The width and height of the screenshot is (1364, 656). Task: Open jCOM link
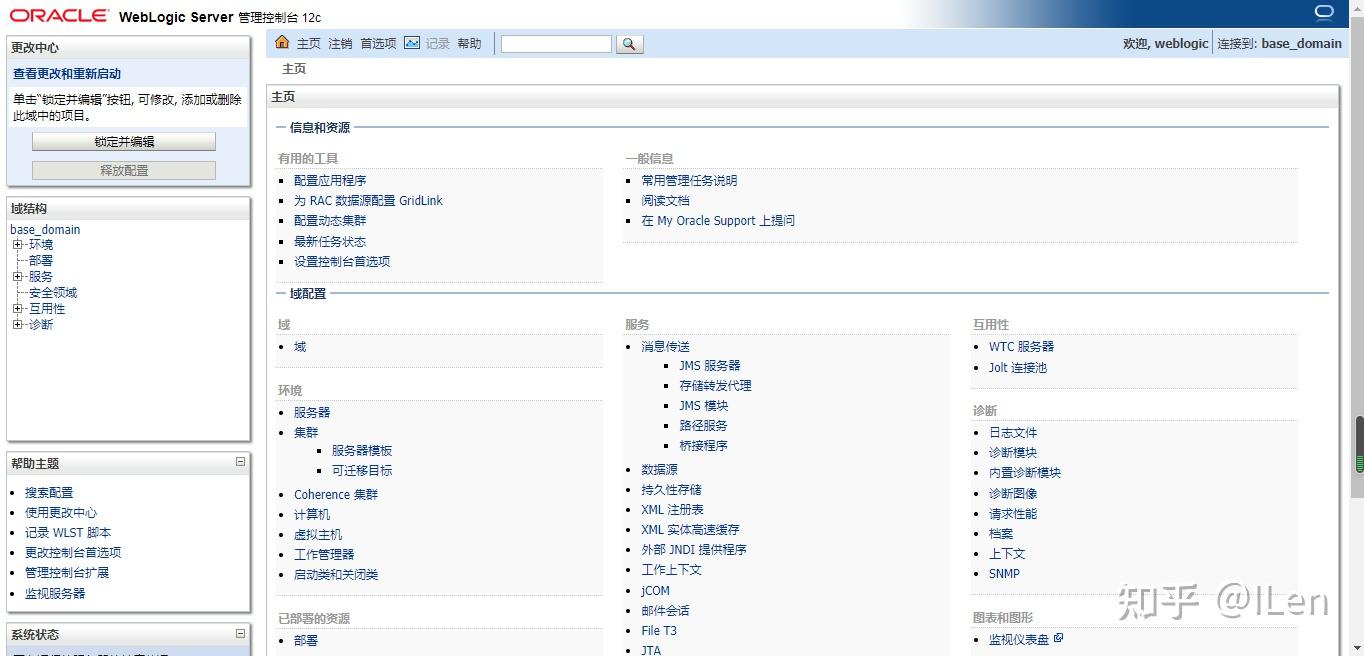tap(655, 590)
